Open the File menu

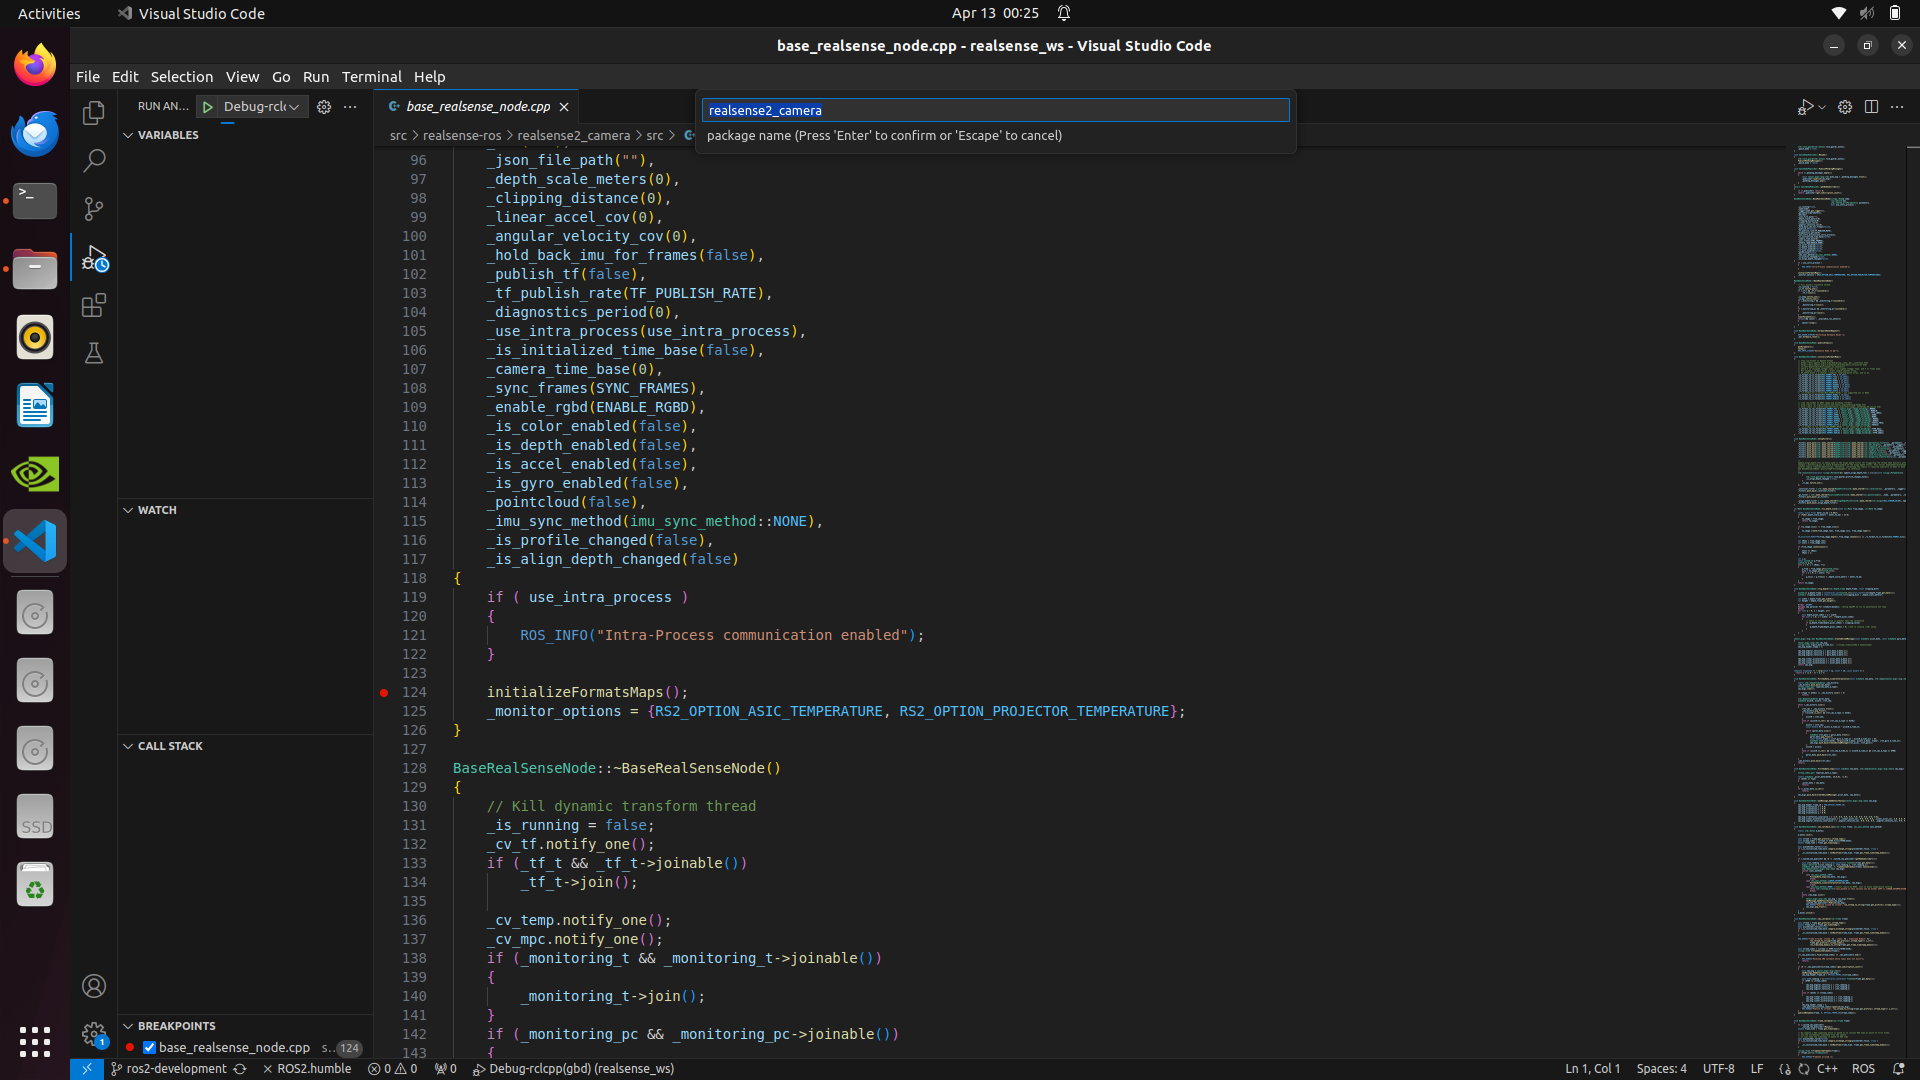(88, 77)
